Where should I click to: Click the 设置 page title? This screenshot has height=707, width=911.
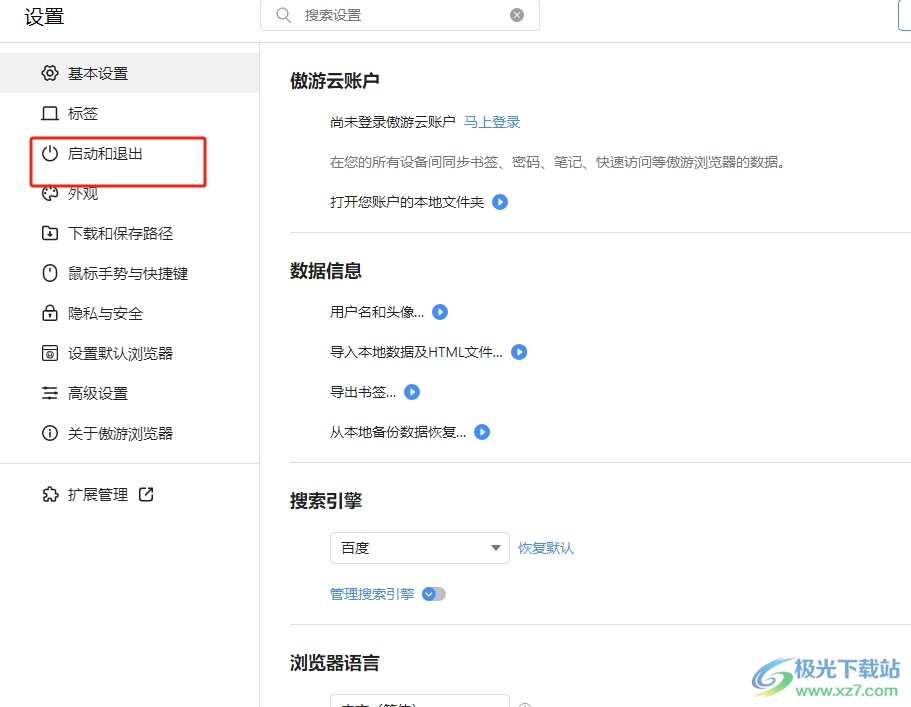[x=44, y=16]
